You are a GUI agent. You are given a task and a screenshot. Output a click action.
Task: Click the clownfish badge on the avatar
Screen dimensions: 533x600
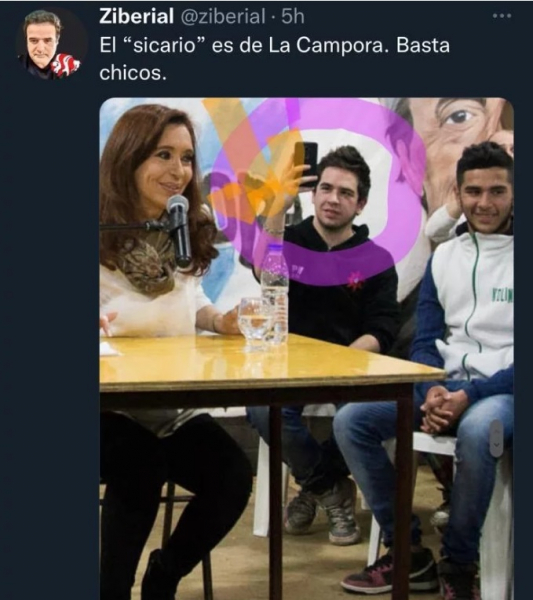(x=65, y=64)
